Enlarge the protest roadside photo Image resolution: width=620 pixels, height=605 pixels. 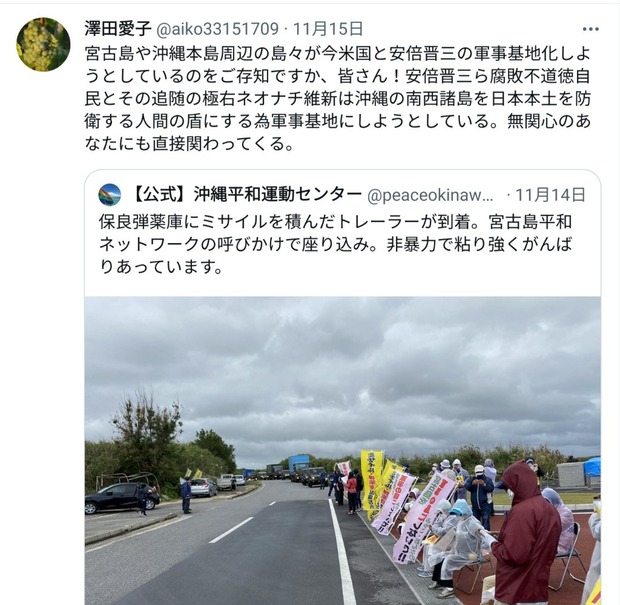click(343, 450)
